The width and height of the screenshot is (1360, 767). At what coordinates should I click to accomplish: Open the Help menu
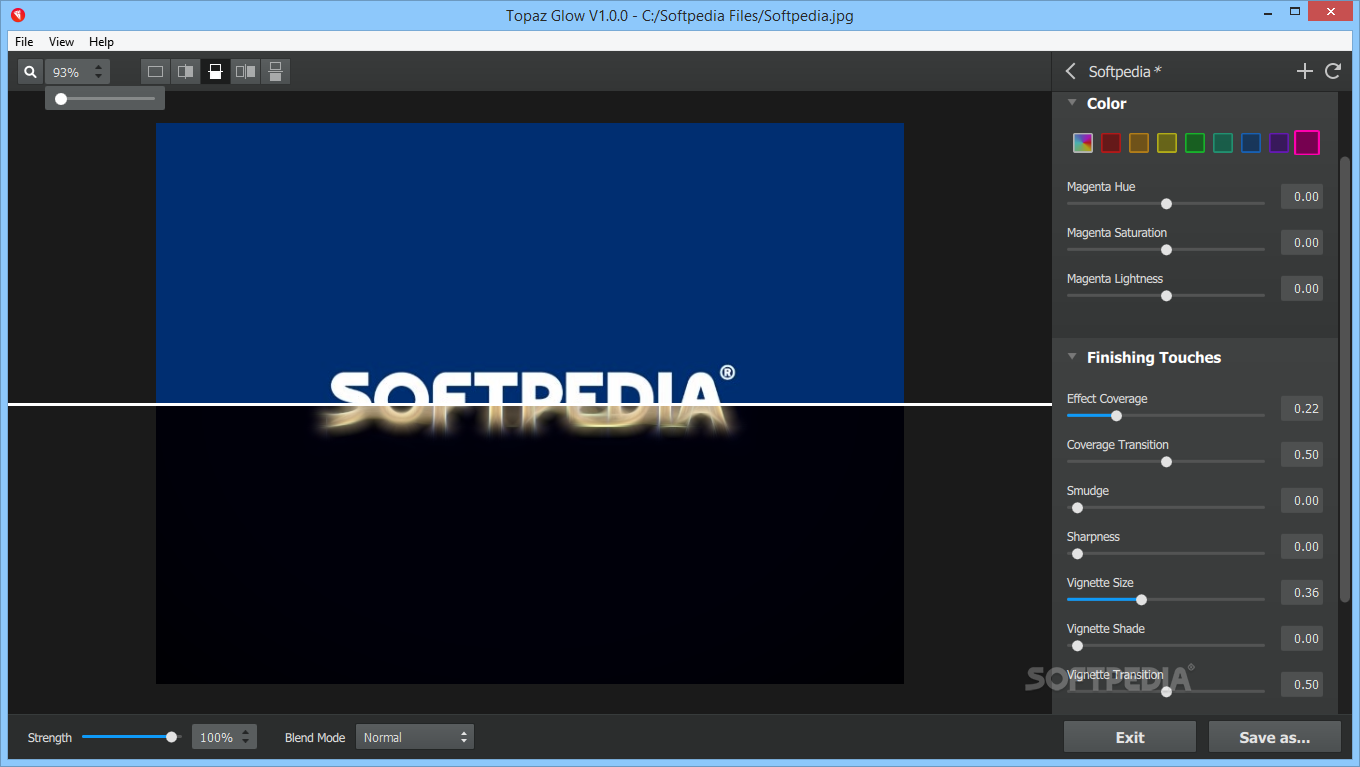pyautogui.click(x=101, y=42)
